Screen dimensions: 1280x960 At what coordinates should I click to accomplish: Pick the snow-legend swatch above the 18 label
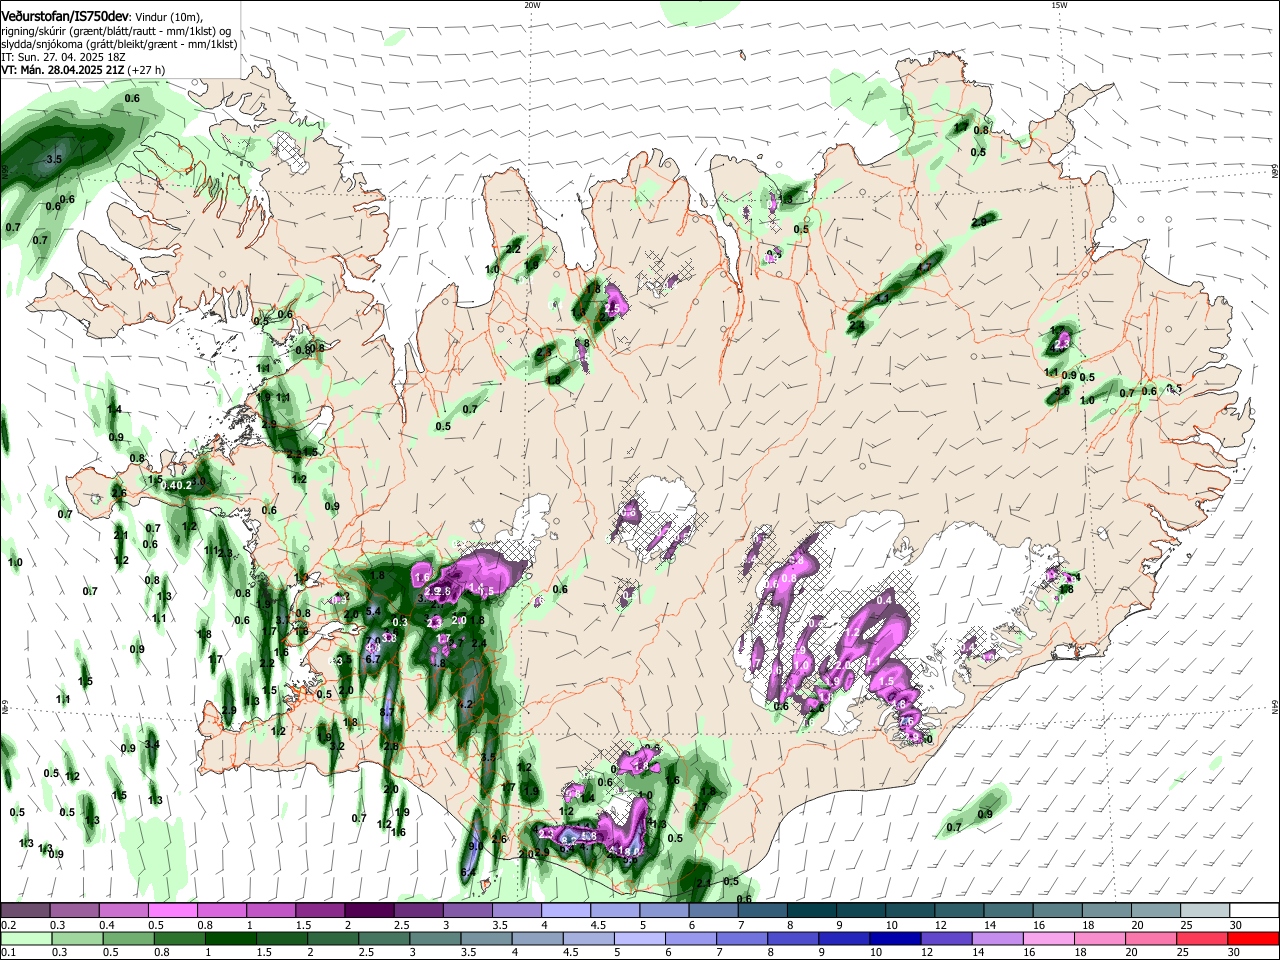1106,911
